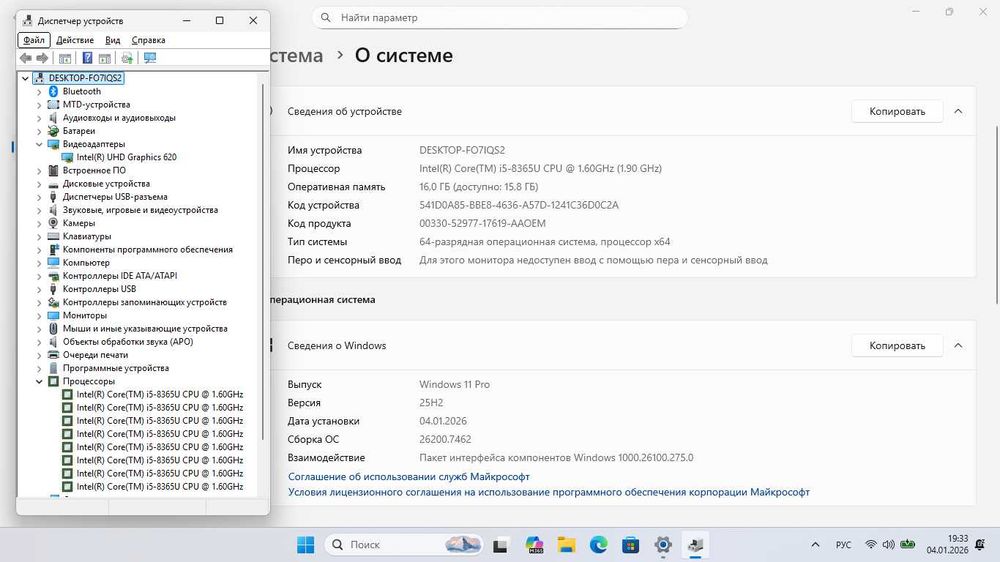The width and height of the screenshot is (1000, 562).
Task: Collapse the Процессоры node
Action: click(x=39, y=381)
